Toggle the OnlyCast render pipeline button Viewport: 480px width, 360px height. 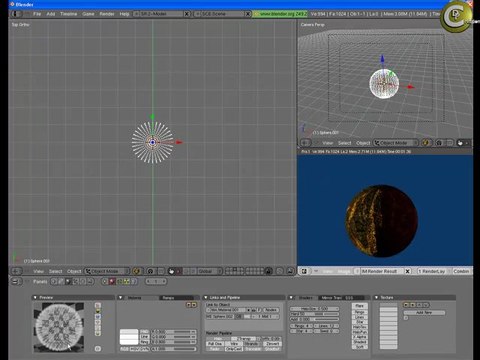(234, 349)
